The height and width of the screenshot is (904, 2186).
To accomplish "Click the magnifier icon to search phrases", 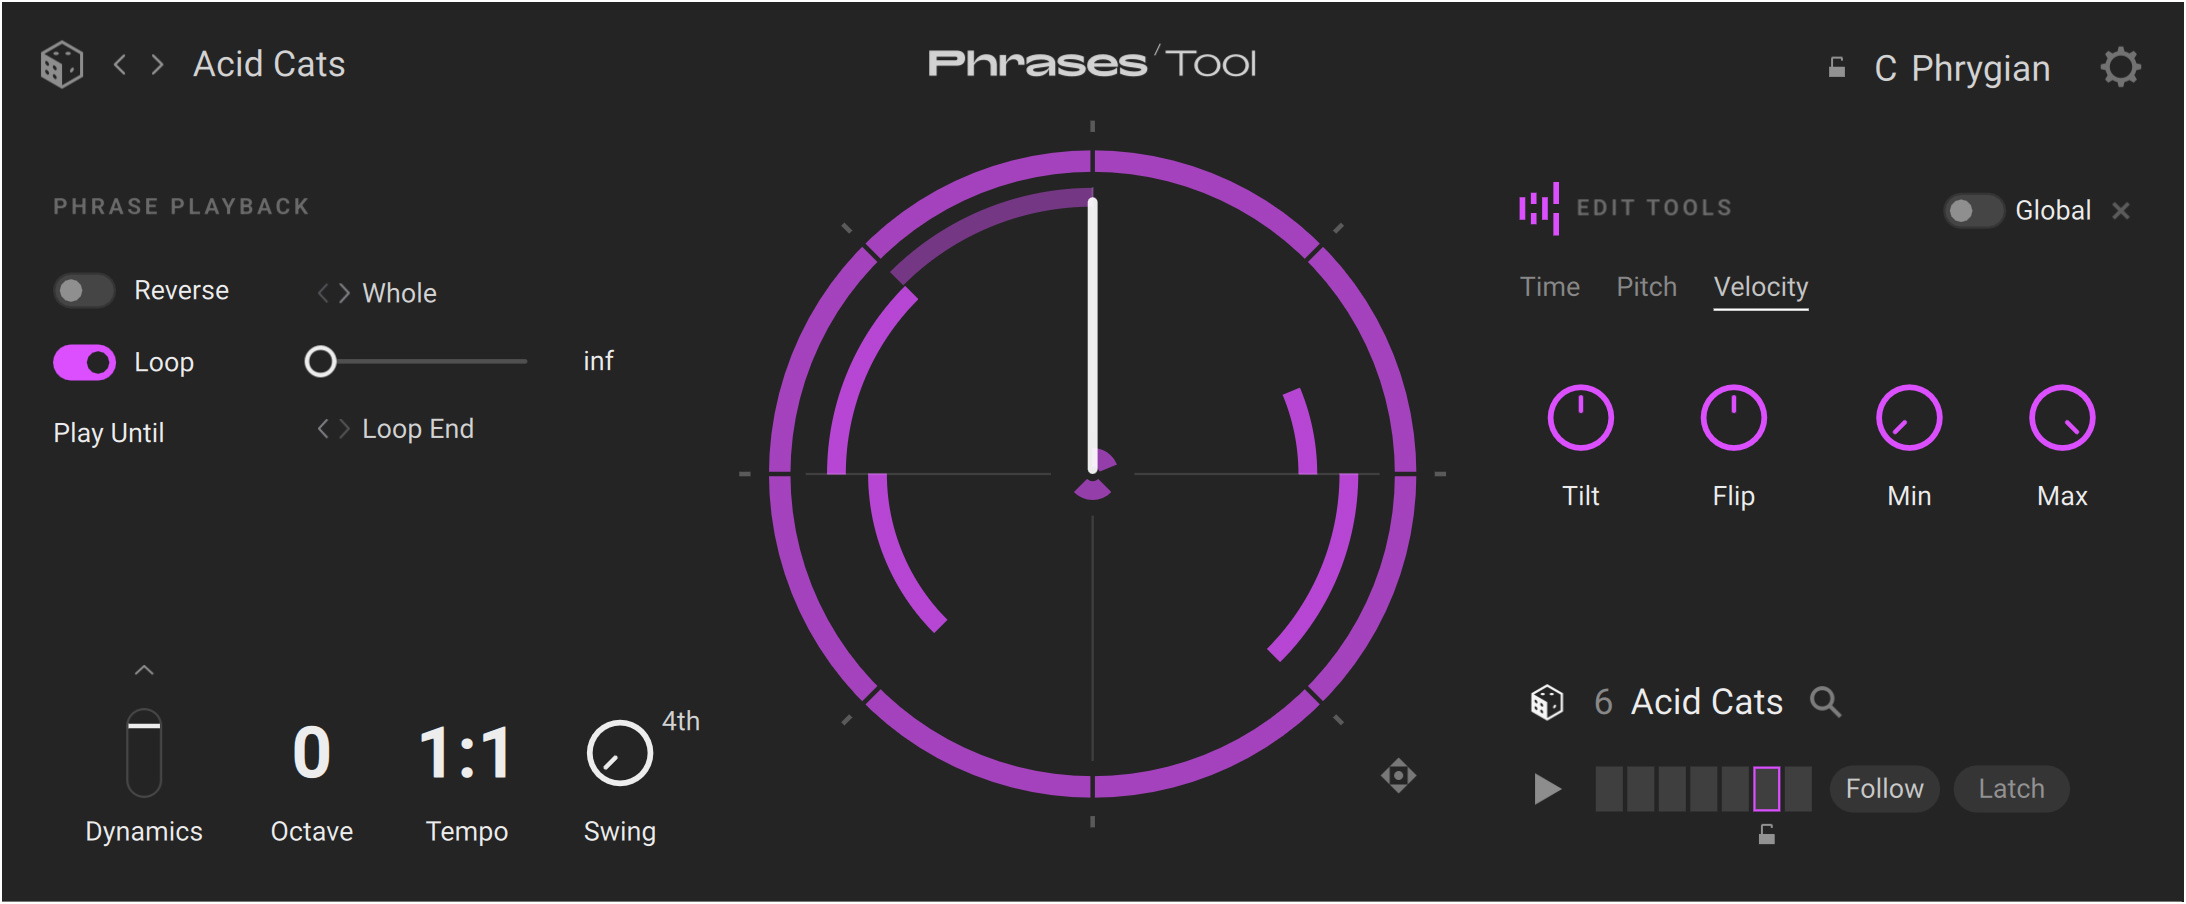I will pyautogui.click(x=1825, y=702).
